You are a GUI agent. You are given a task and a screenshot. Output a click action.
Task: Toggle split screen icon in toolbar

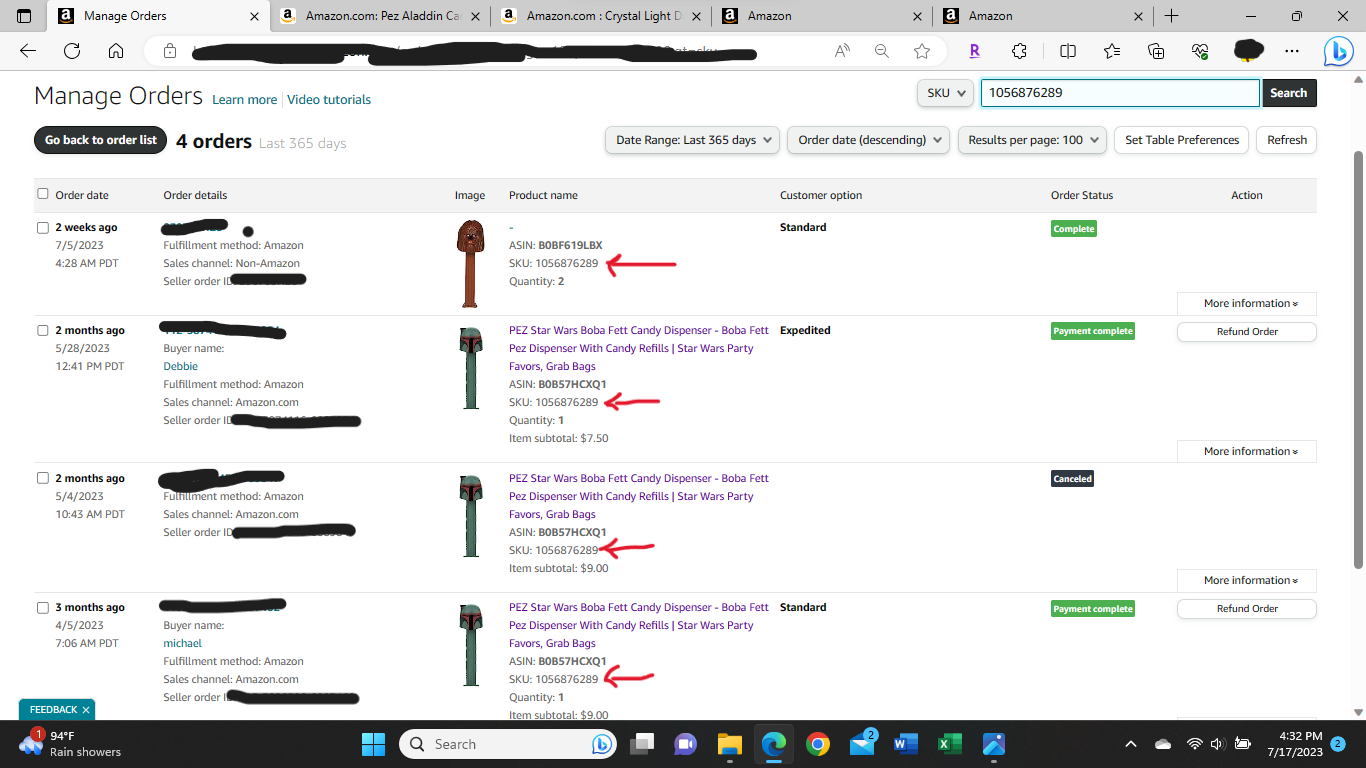click(x=1068, y=51)
